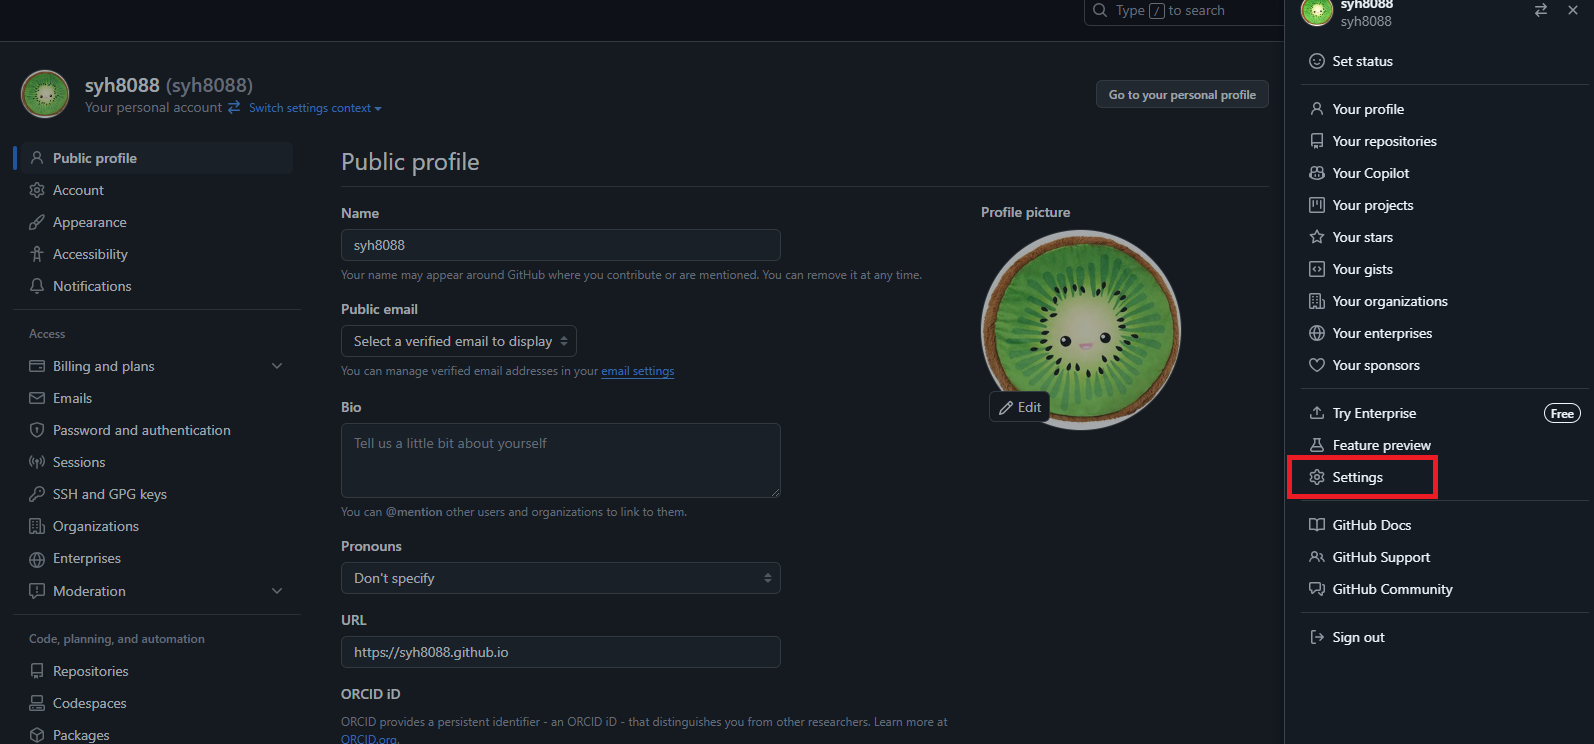Screen dimensions: 1594x744
Task: Expand the Billing and plans section
Action: point(277,366)
